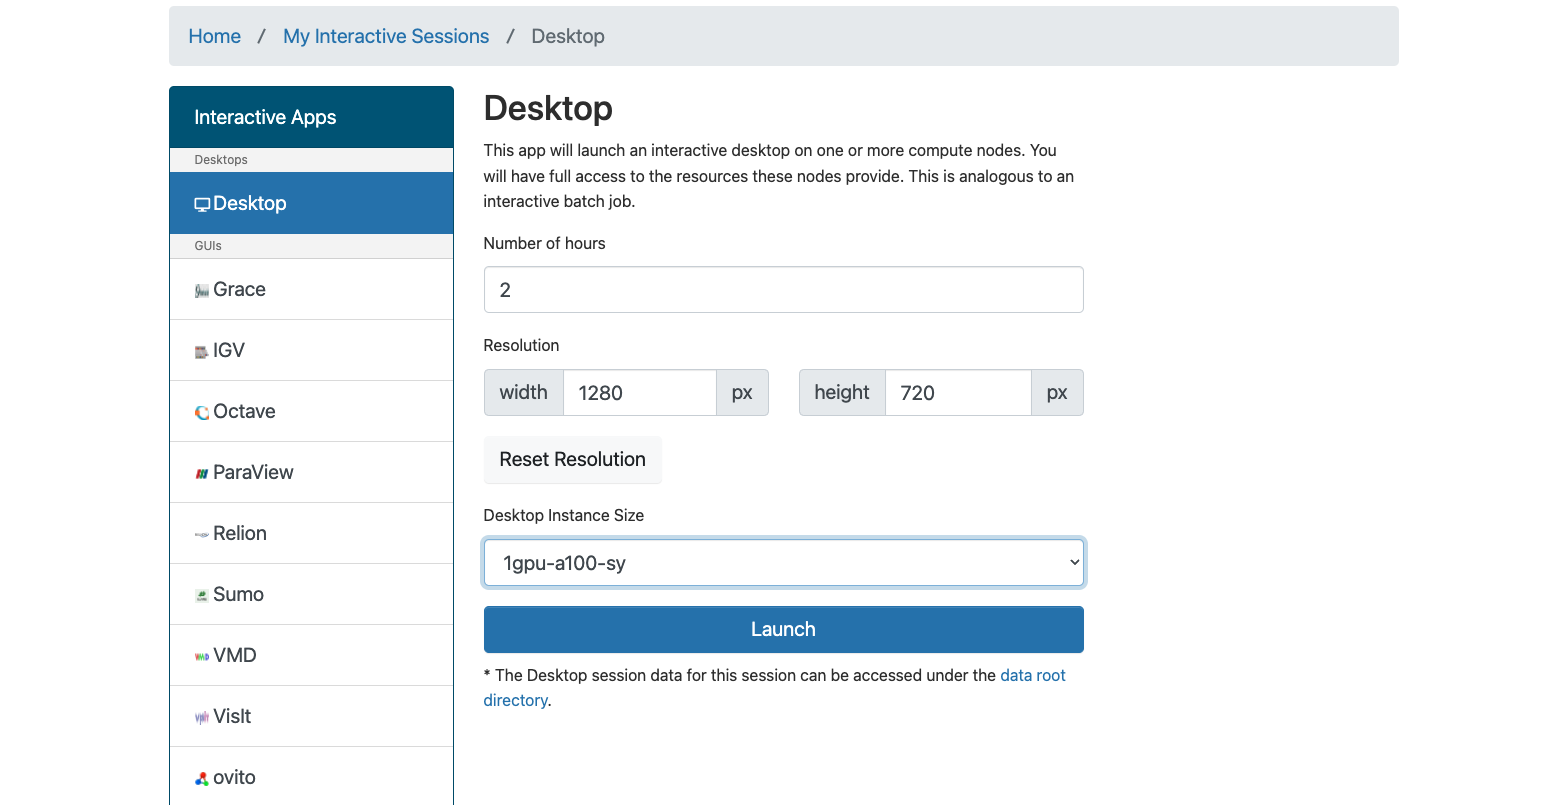Screen dimensions: 1555x805
Task: Open the Relion app entry
Action: pyautogui.click(x=311, y=533)
